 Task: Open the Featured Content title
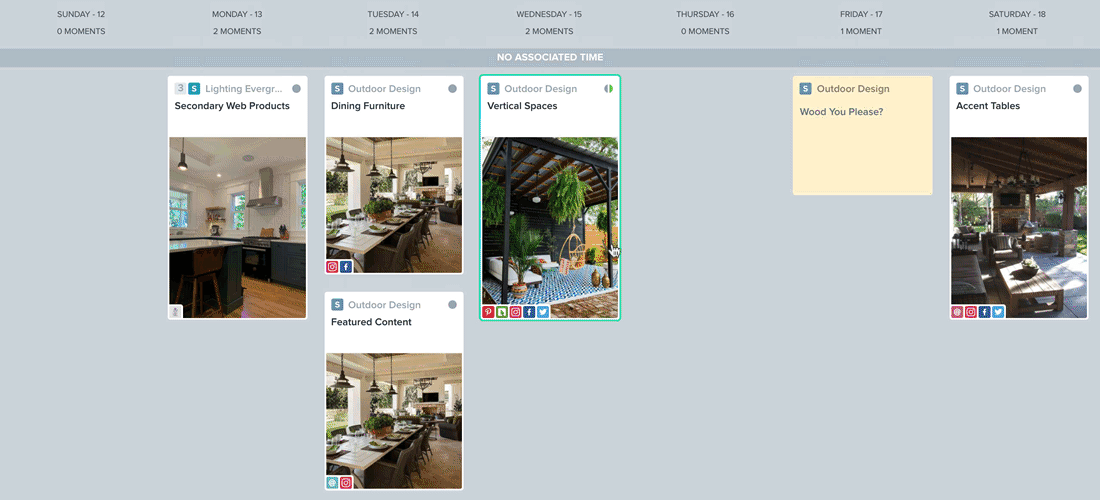click(x=371, y=322)
